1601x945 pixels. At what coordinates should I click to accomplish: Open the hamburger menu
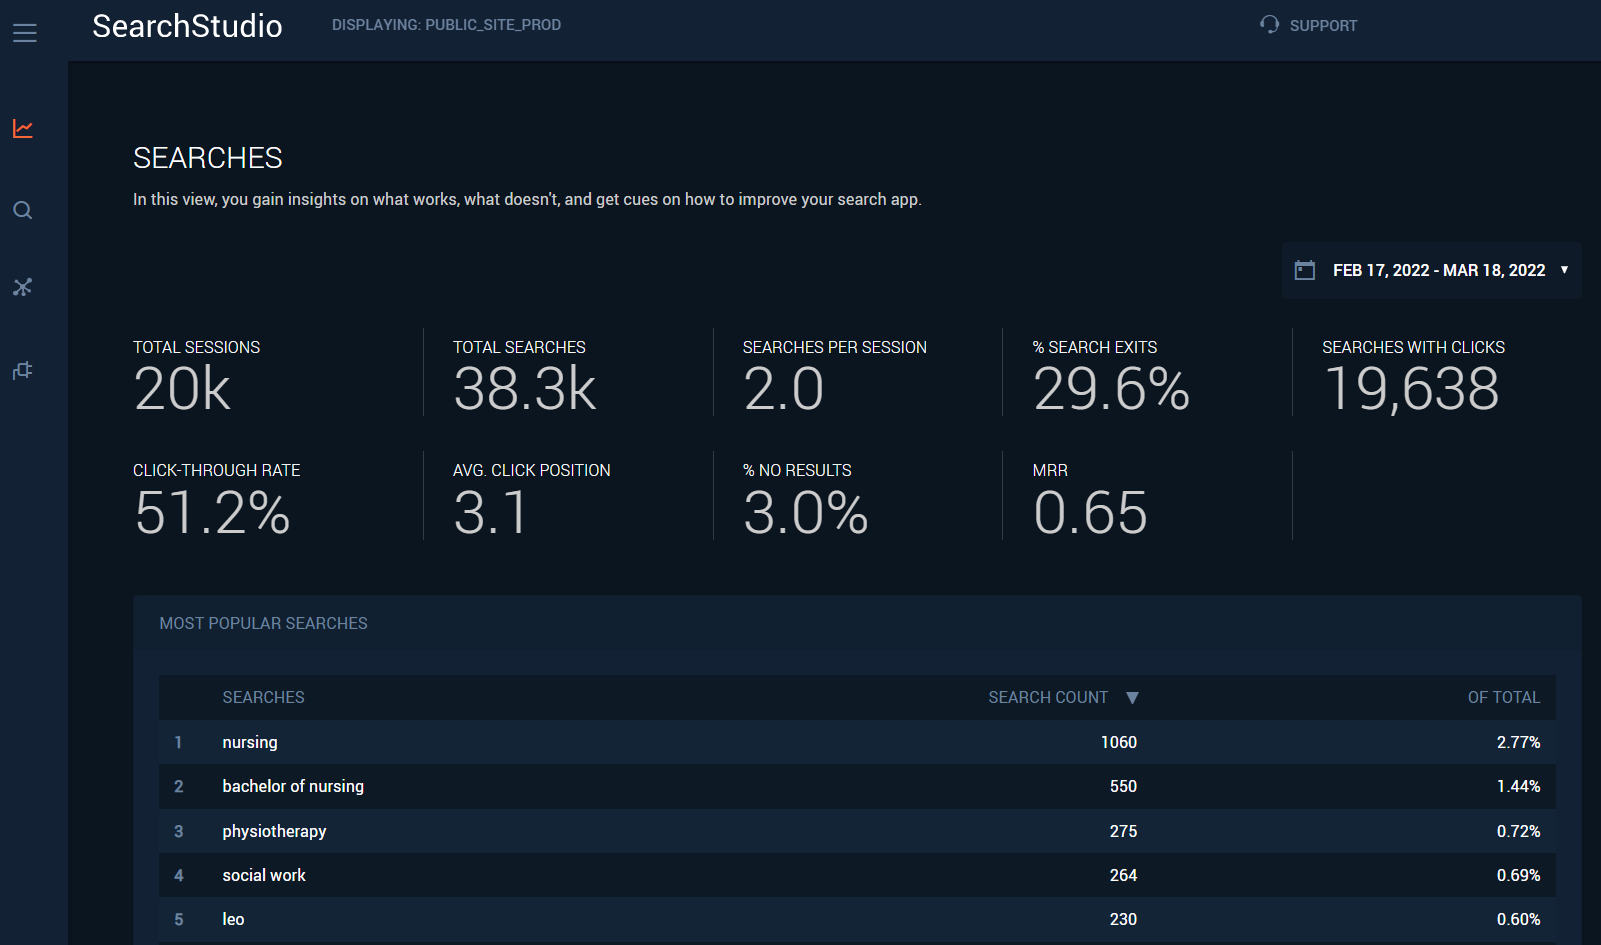(25, 33)
